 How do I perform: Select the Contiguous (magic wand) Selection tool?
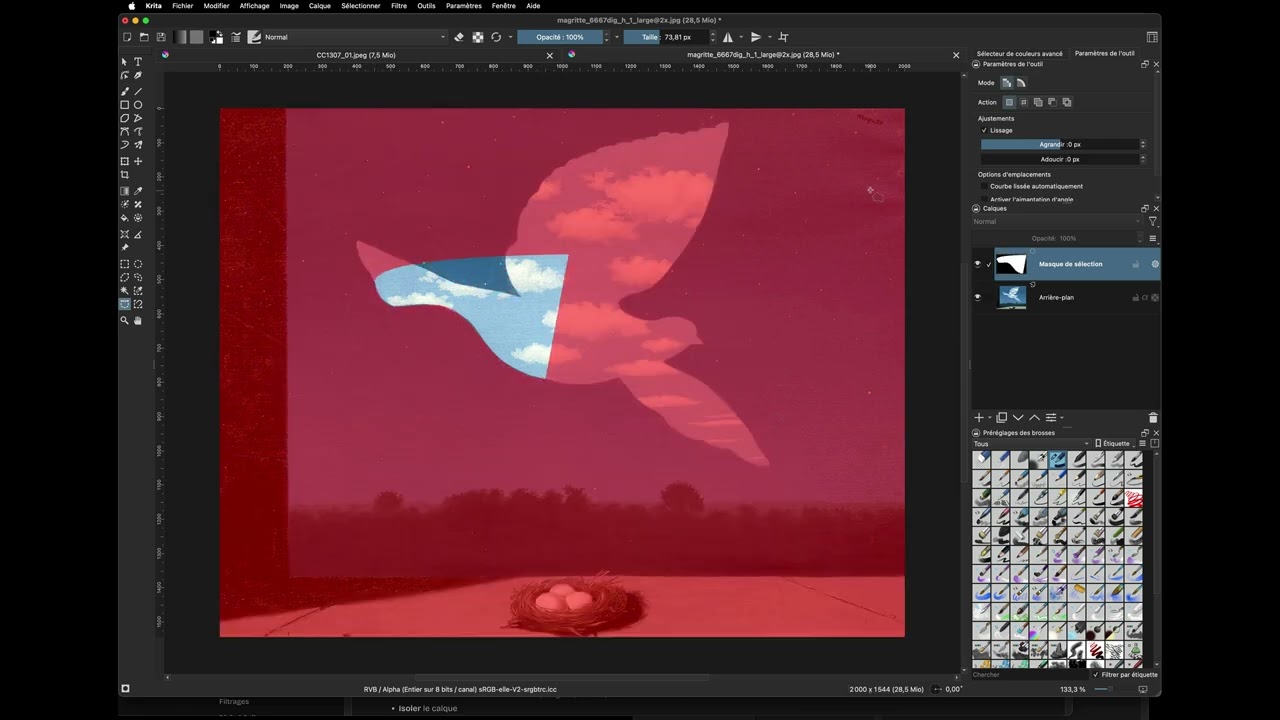pyautogui.click(x=125, y=291)
